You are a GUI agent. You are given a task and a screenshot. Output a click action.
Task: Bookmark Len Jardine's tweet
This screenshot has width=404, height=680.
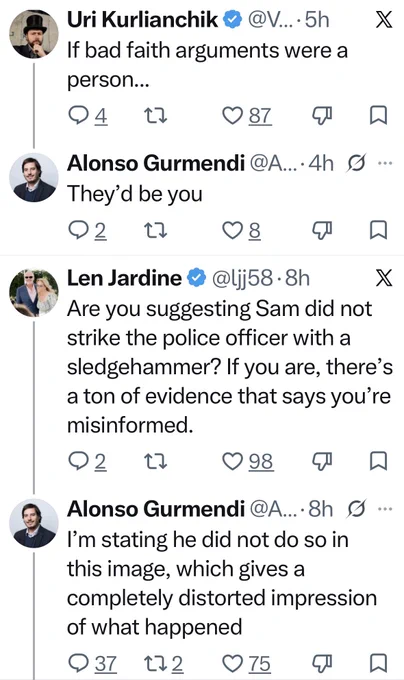click(x=378, y=461)
